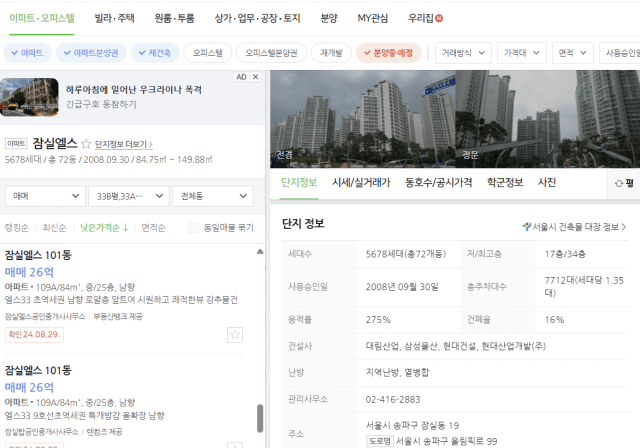Click the 우리집 new badge icon
This screenshot has height=448, width=640.
click(439, 18)
